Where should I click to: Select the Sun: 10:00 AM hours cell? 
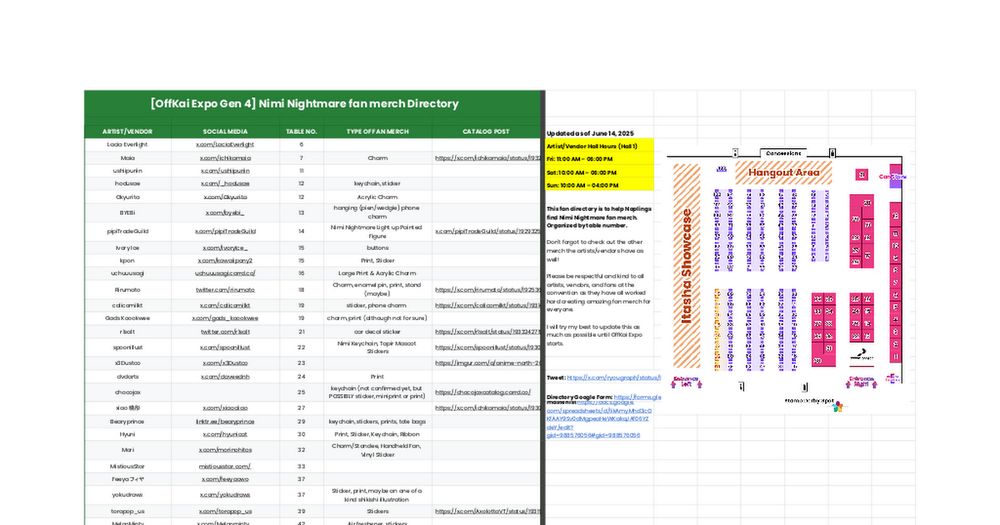tap(599, 185)
